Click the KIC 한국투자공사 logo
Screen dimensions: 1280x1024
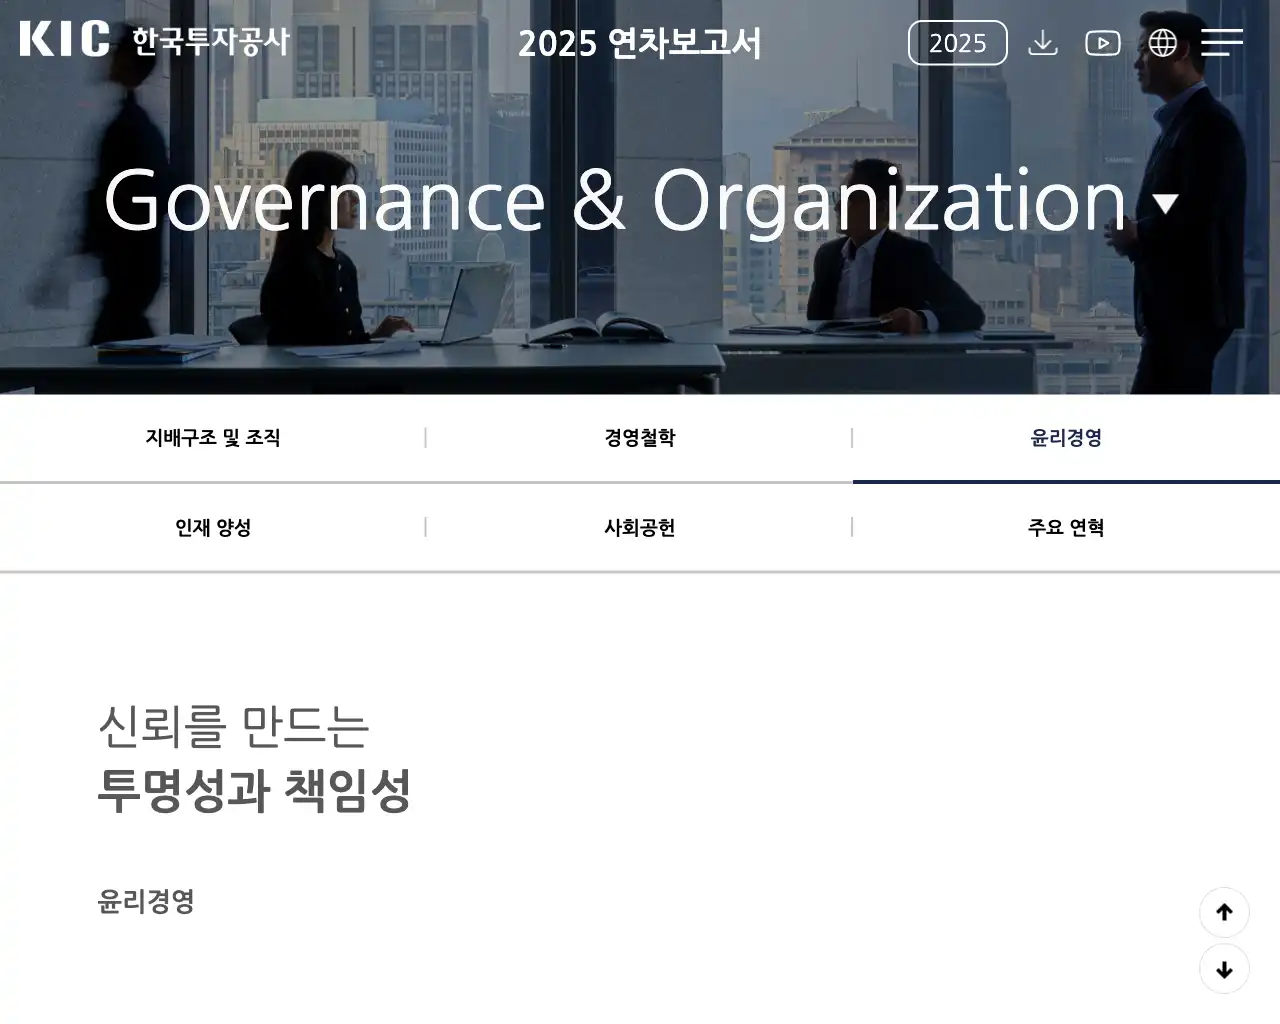pos(155,40)
